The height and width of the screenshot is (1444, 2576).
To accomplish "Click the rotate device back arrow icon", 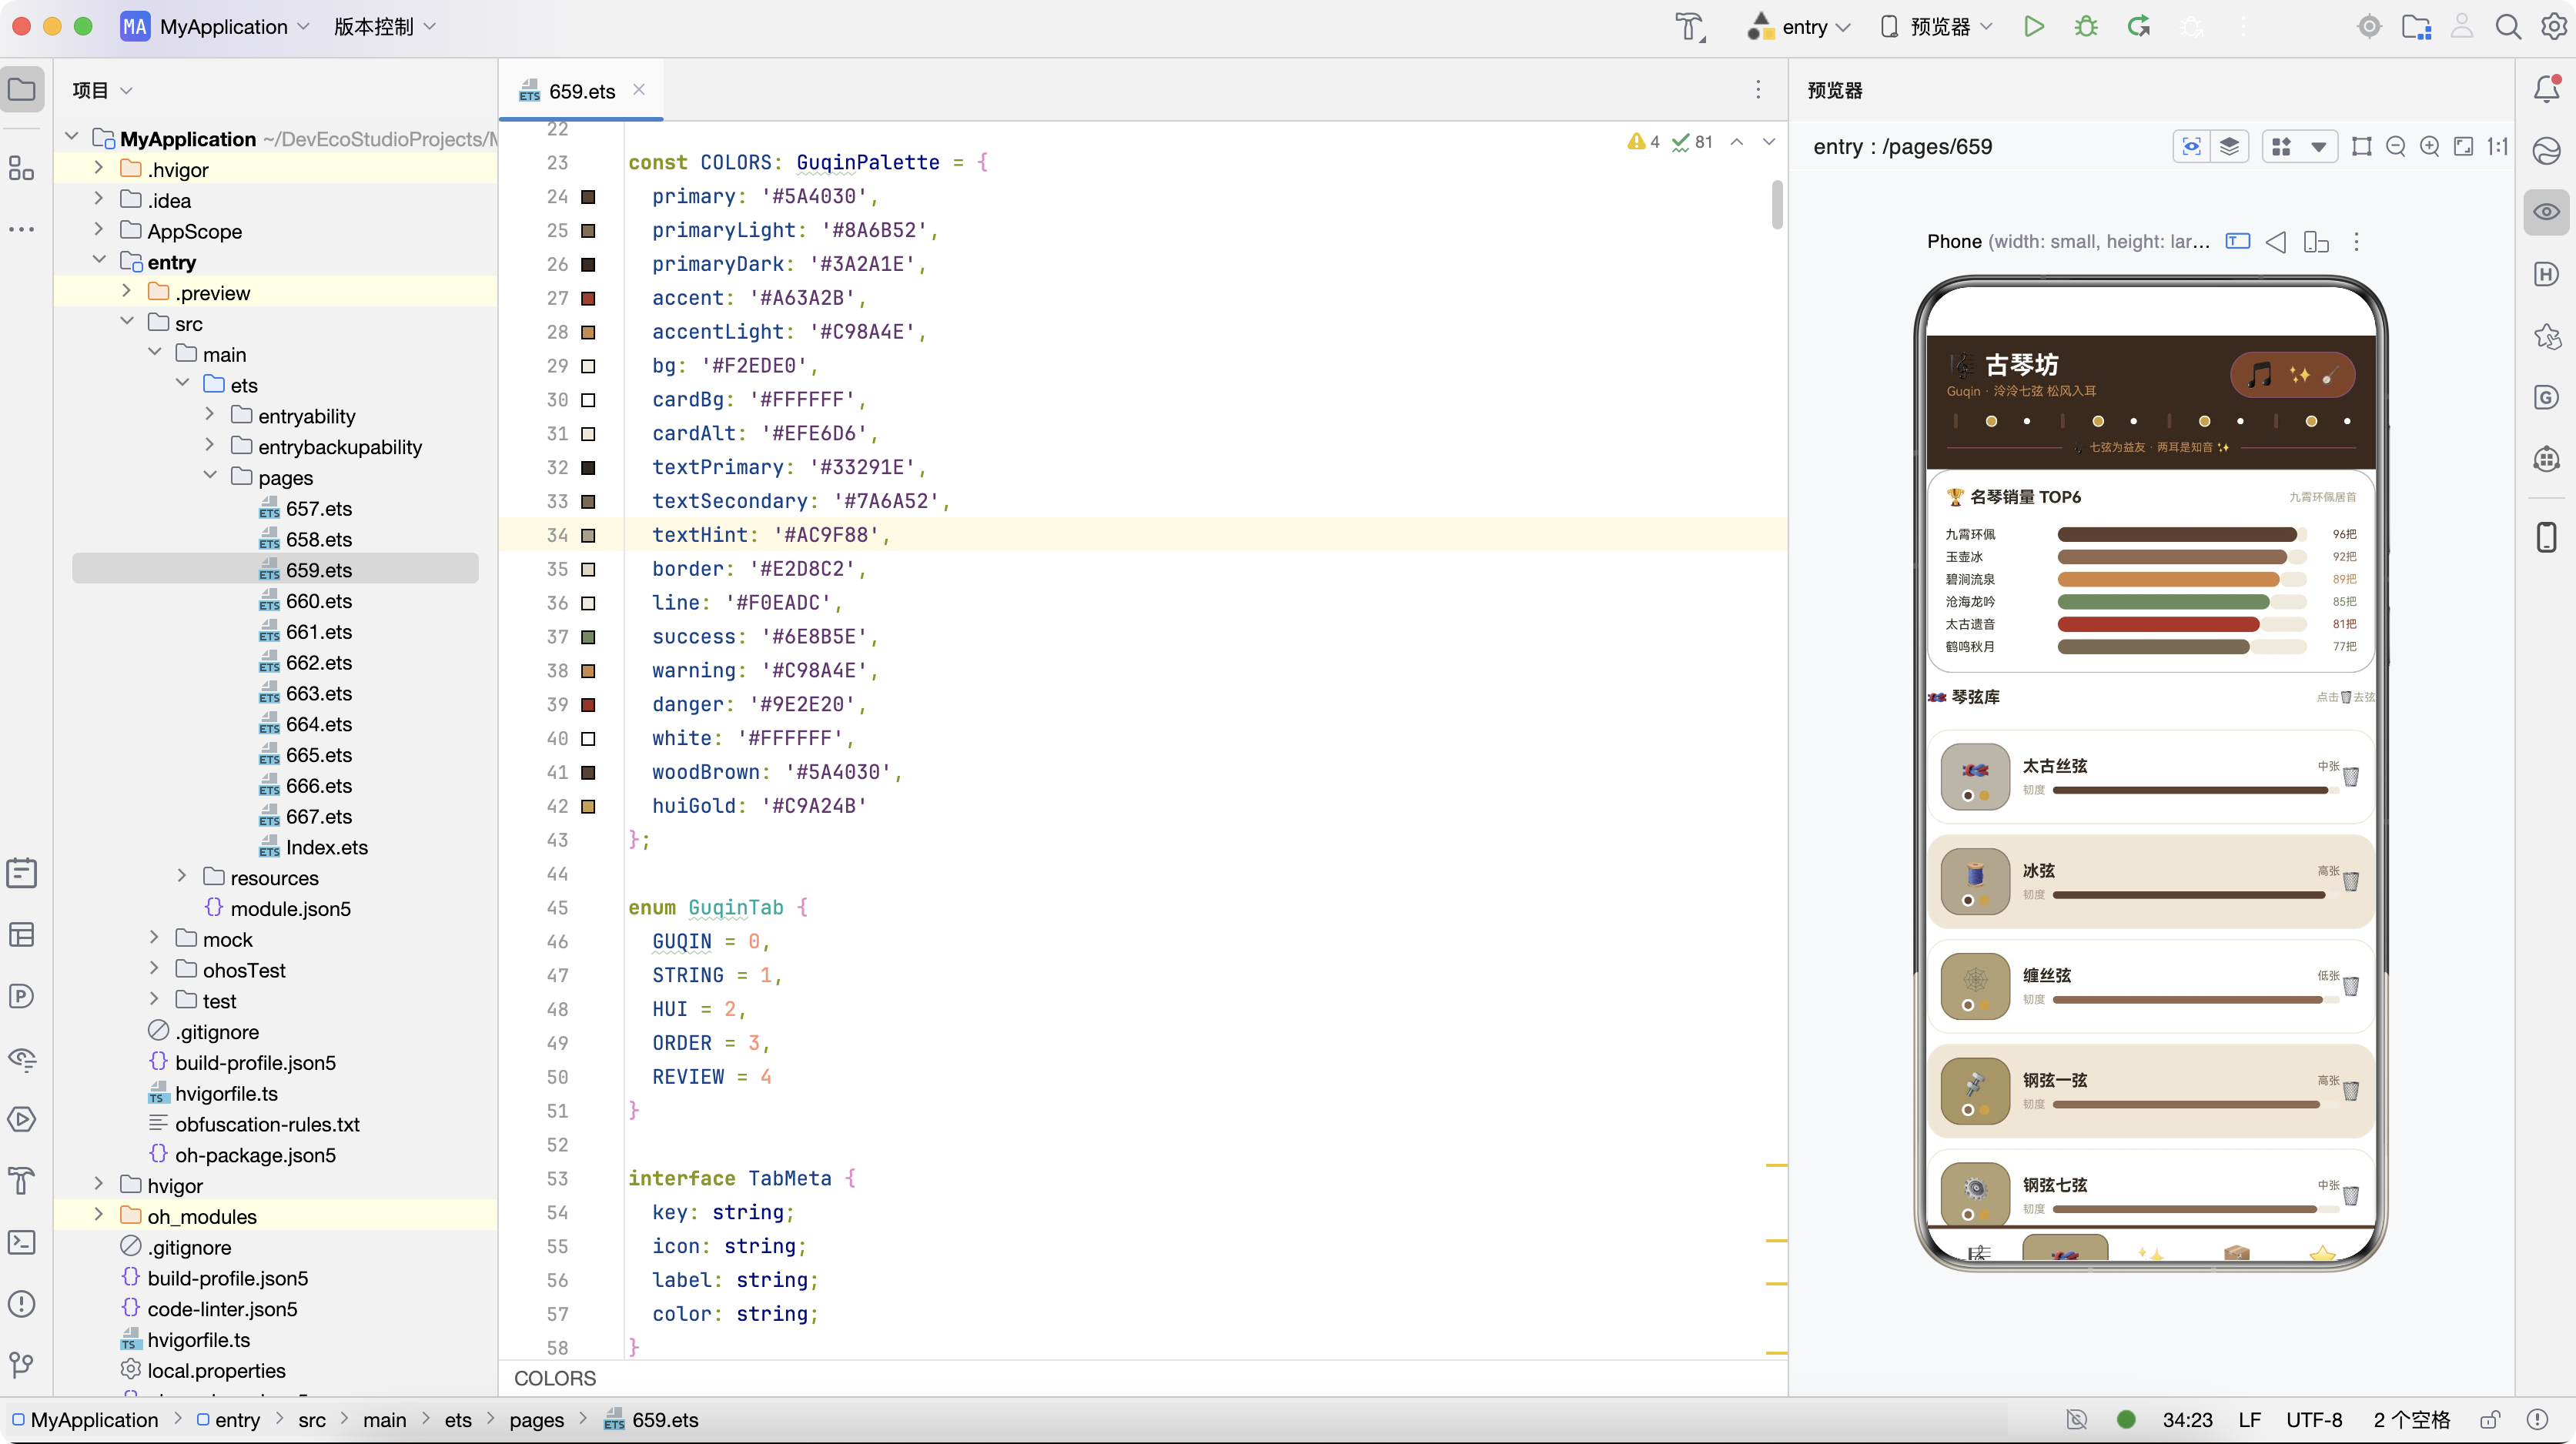I will point(2276,242).
